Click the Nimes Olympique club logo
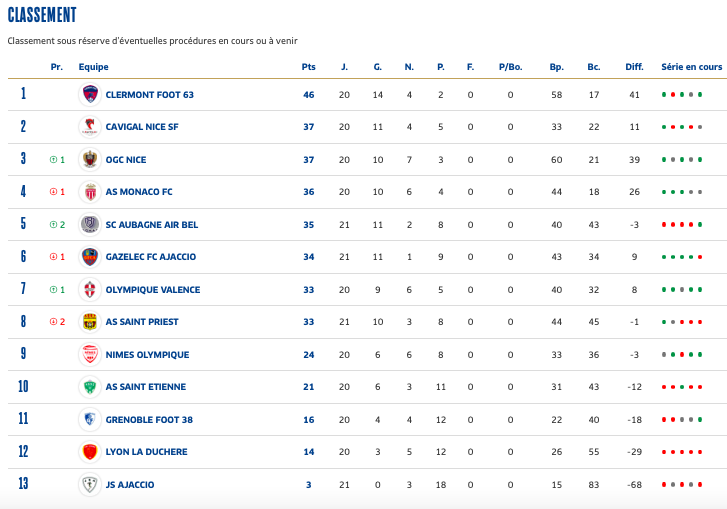727x509 pixels. click(90, 355)
